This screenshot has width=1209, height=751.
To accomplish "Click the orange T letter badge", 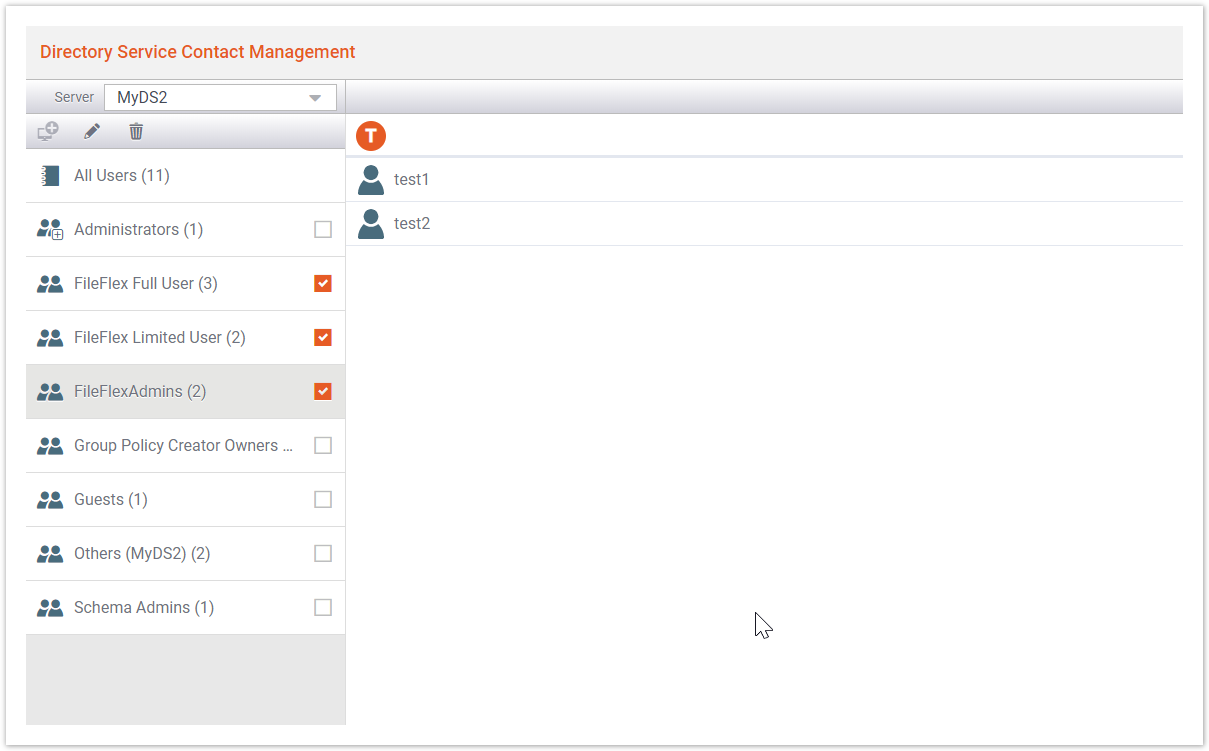I will 371,136.
